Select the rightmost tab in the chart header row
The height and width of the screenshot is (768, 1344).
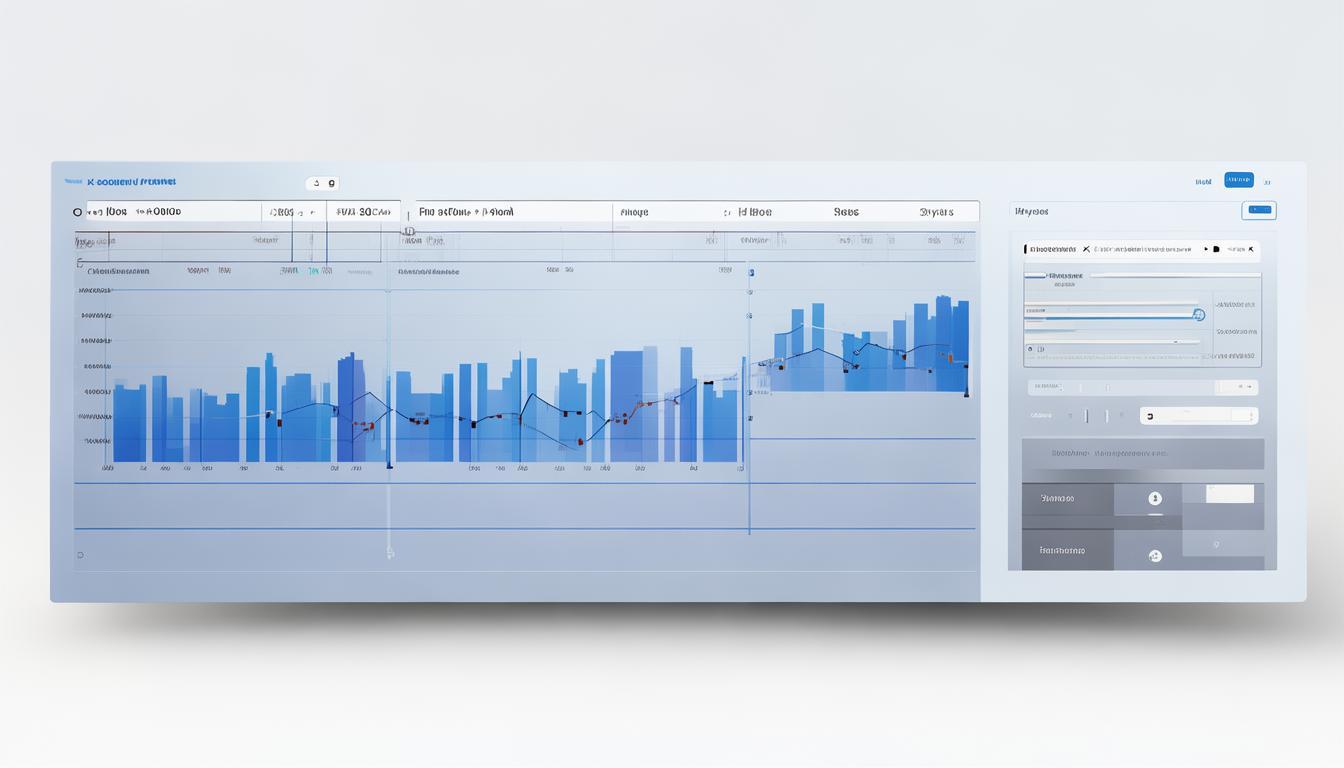point(936,212)
